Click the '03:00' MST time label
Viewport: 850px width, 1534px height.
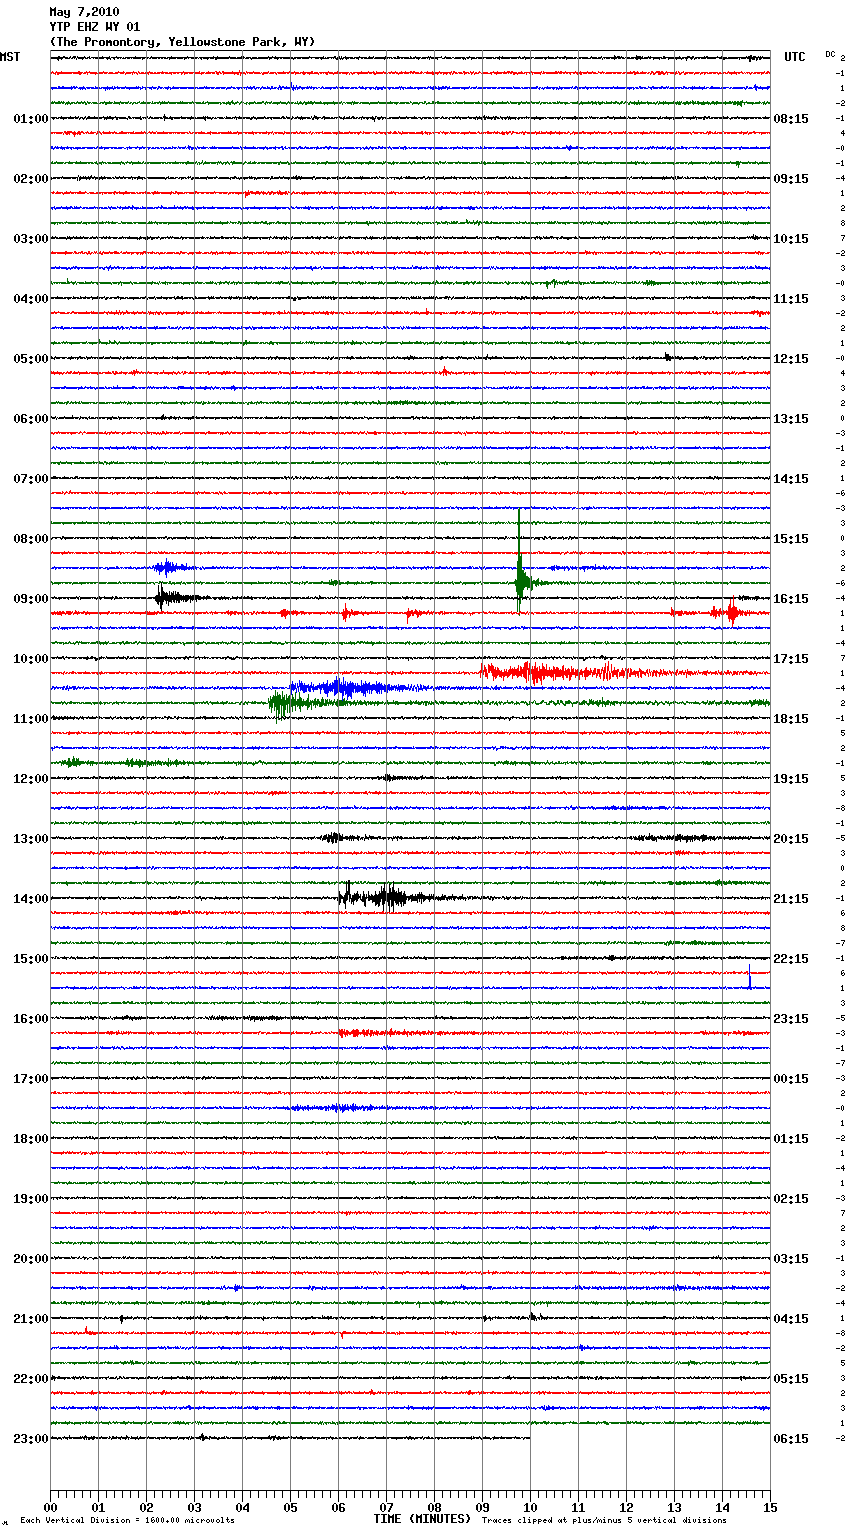point(31,239)
